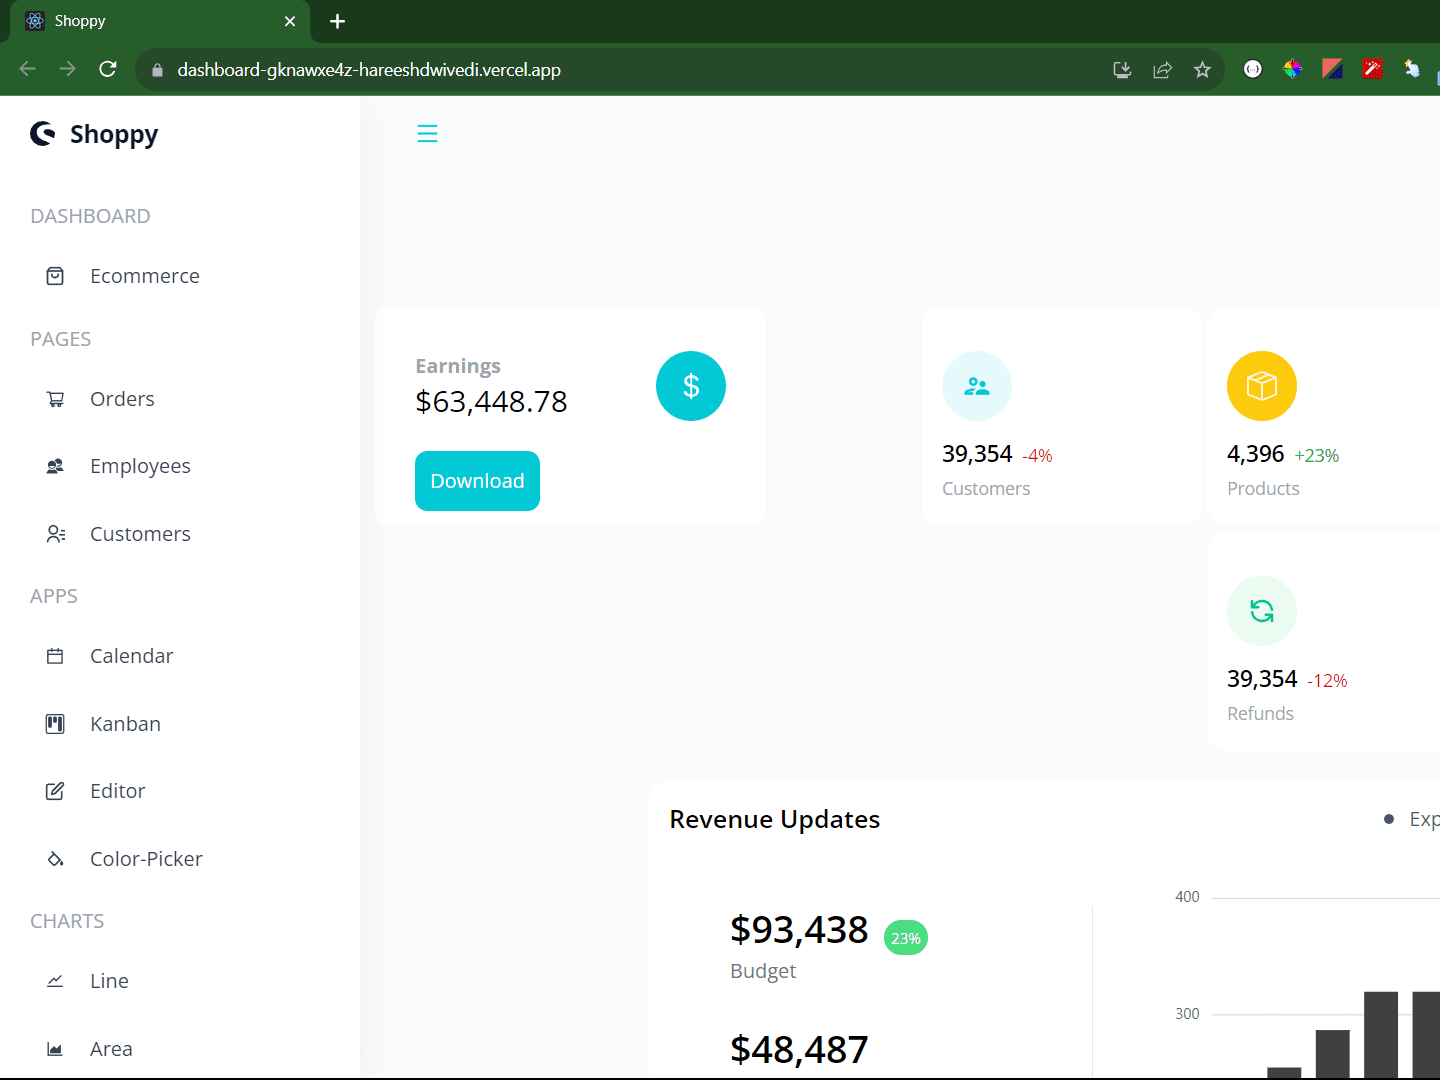The width and height of the screenshot is (1440, 1080).
Task: Click the Customers contact icon
Action: coord(55,534)
